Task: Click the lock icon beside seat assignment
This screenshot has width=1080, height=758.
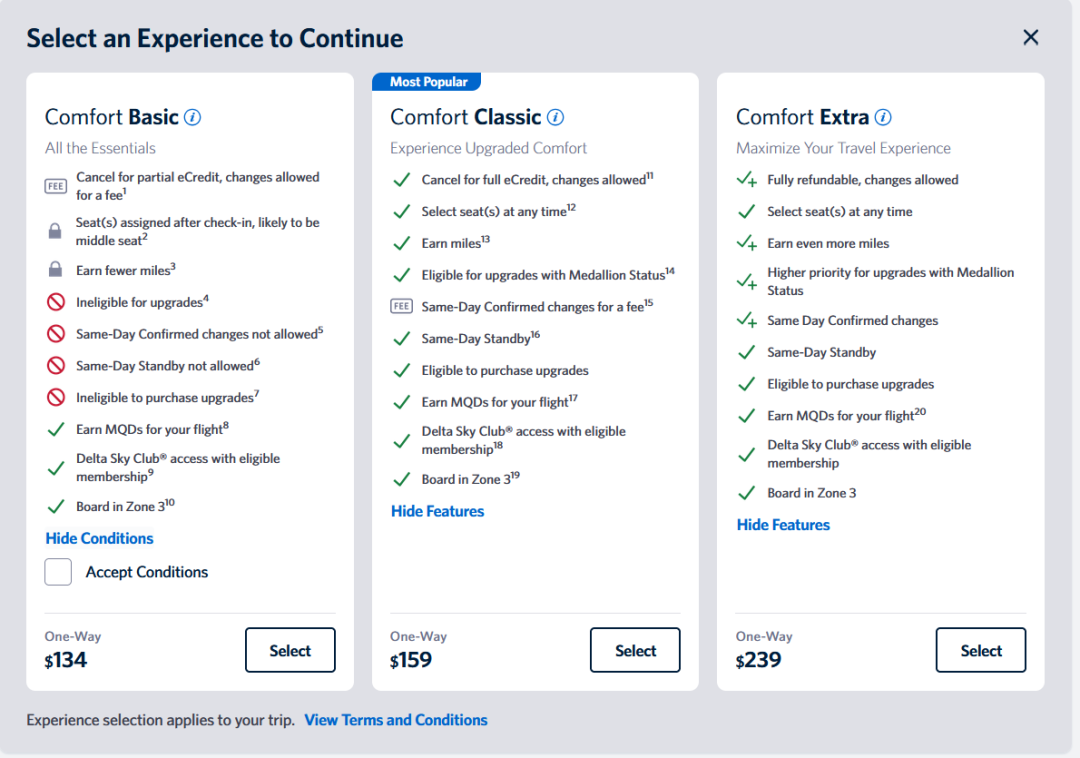Action: click(x=56, y=231)
